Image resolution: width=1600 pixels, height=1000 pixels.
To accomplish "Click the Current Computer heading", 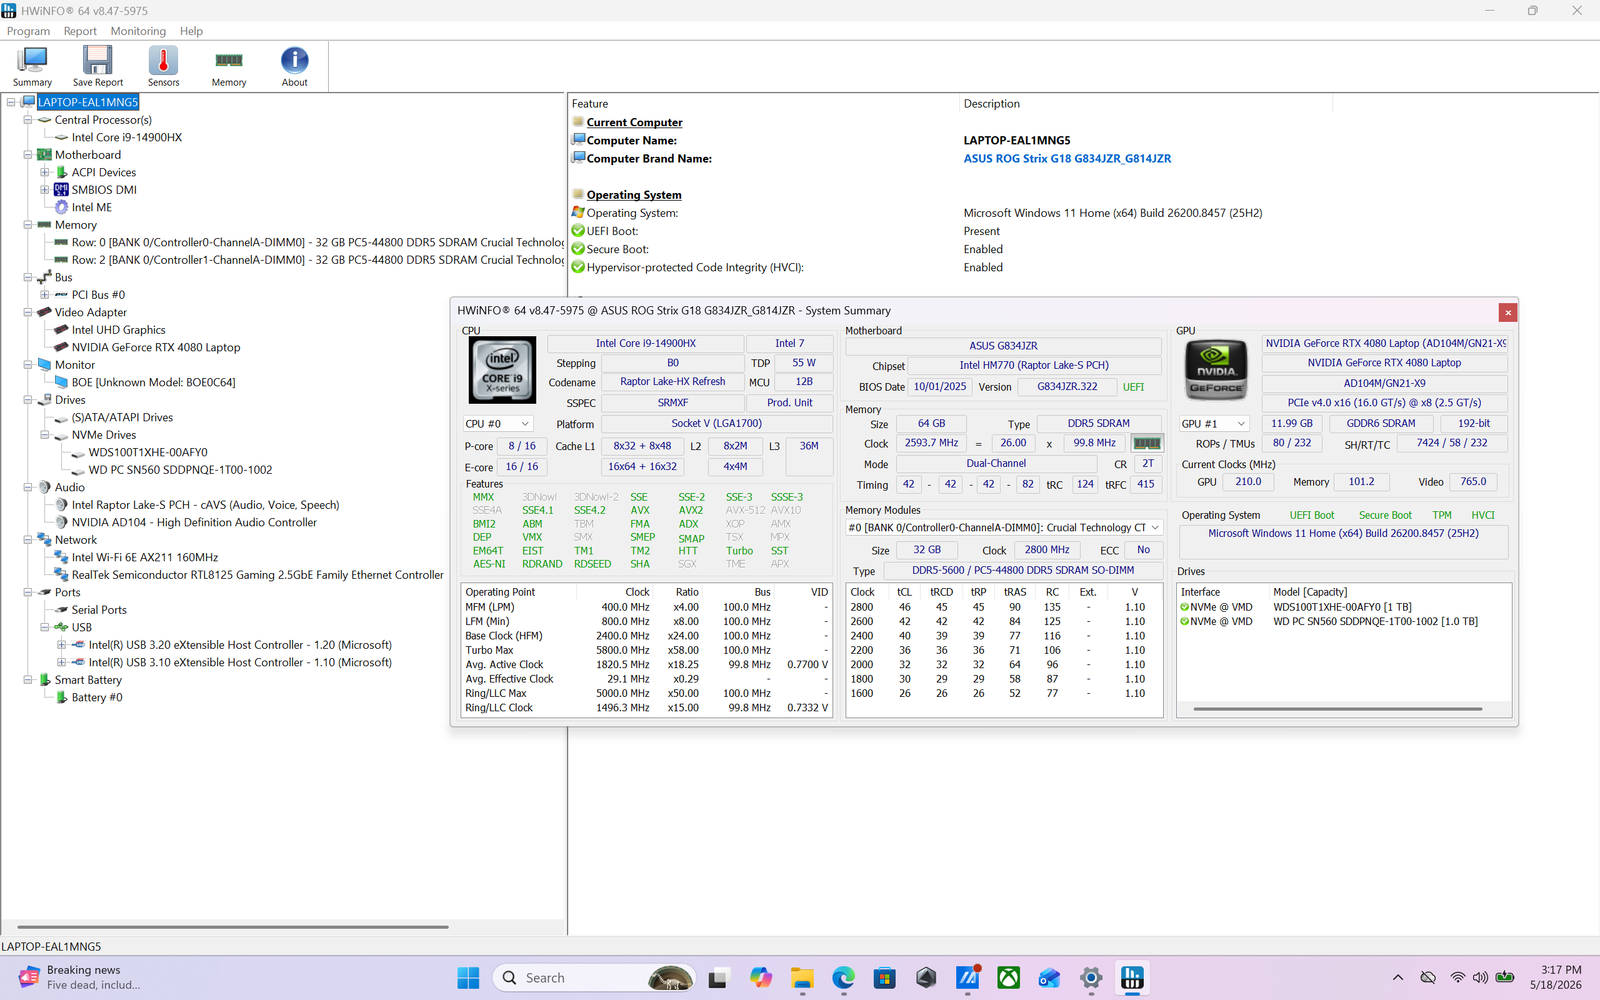I will [634, 123].
